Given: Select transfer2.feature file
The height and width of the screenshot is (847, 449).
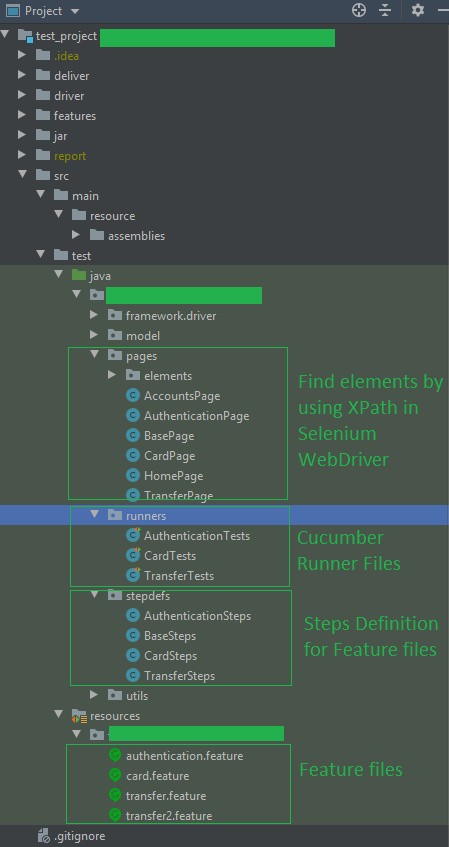Looking at the screenshot, I should click(x=169, y=816).
